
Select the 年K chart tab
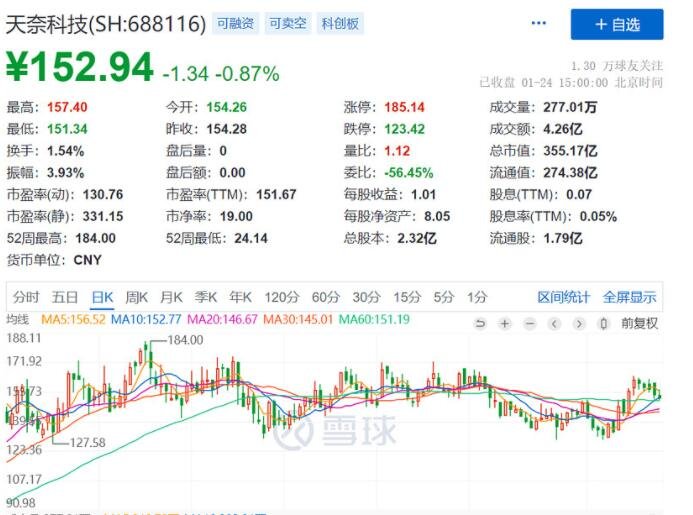[x=240, y=297]
